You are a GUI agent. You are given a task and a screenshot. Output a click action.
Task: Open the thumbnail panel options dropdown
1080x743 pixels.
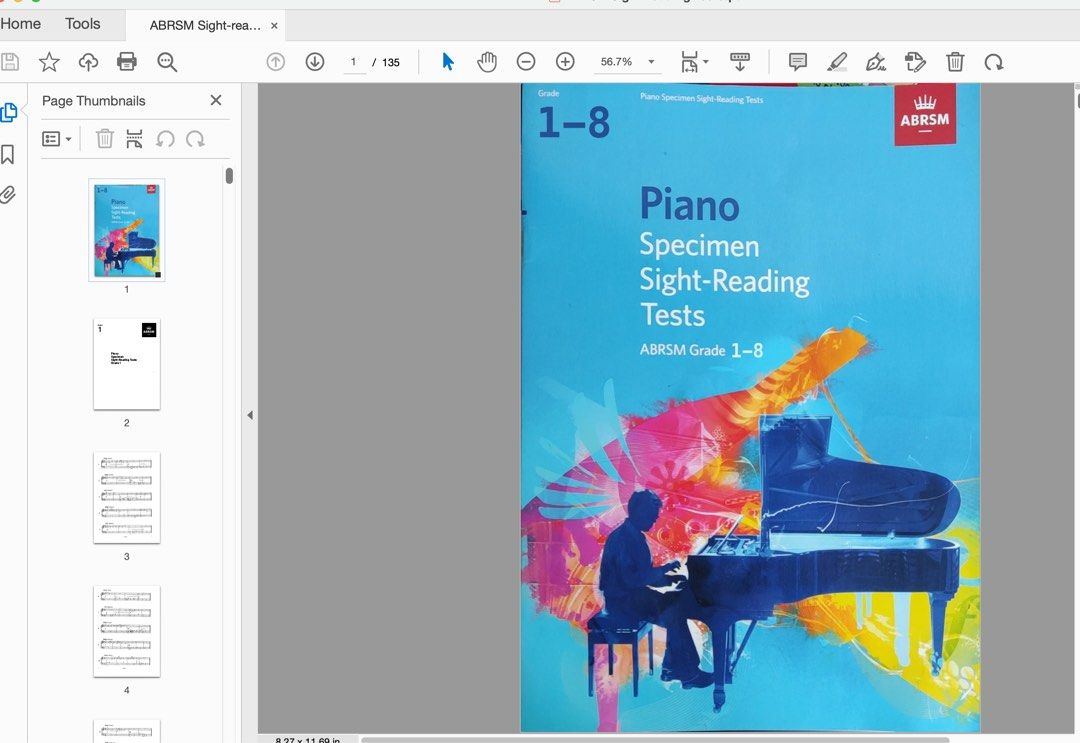[x=57, y=138]
